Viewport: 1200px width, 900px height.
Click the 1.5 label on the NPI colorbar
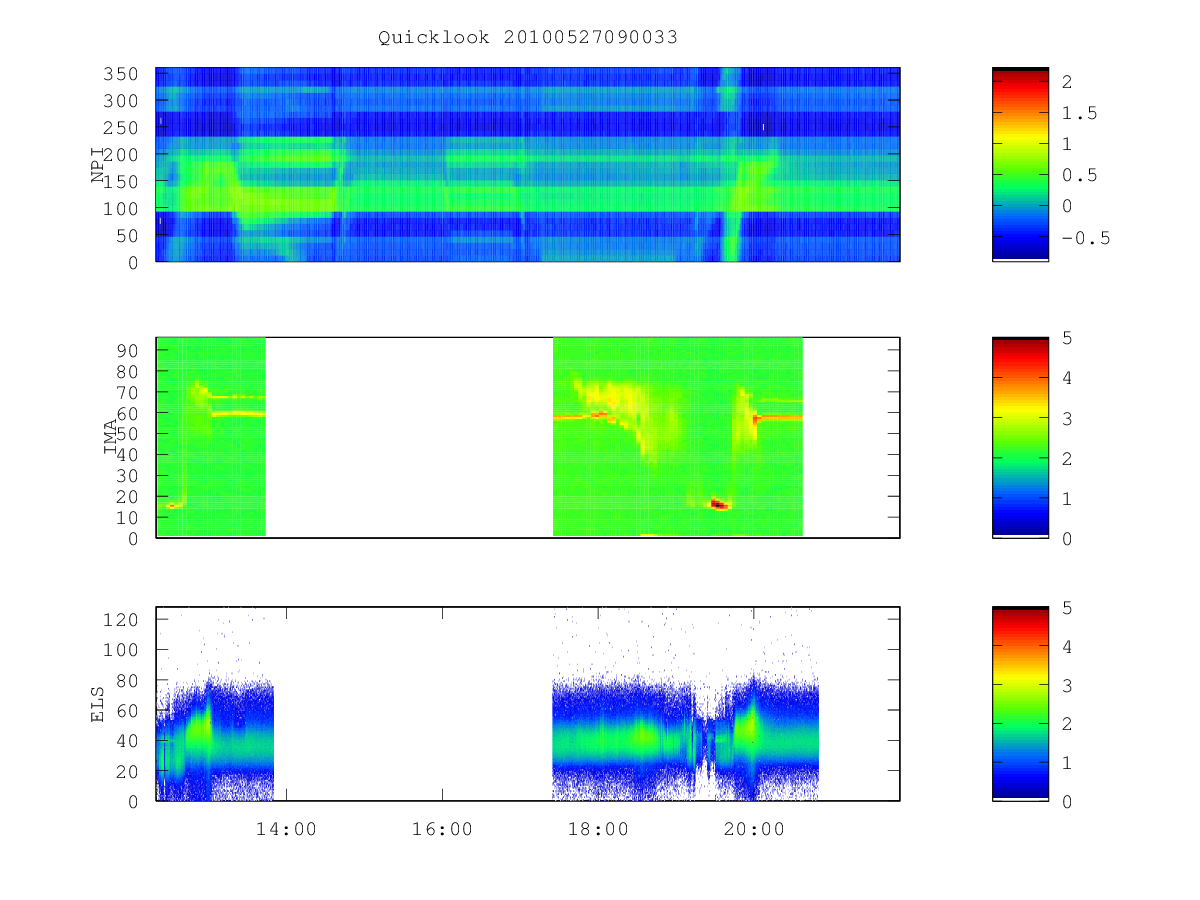[1080, 113]
